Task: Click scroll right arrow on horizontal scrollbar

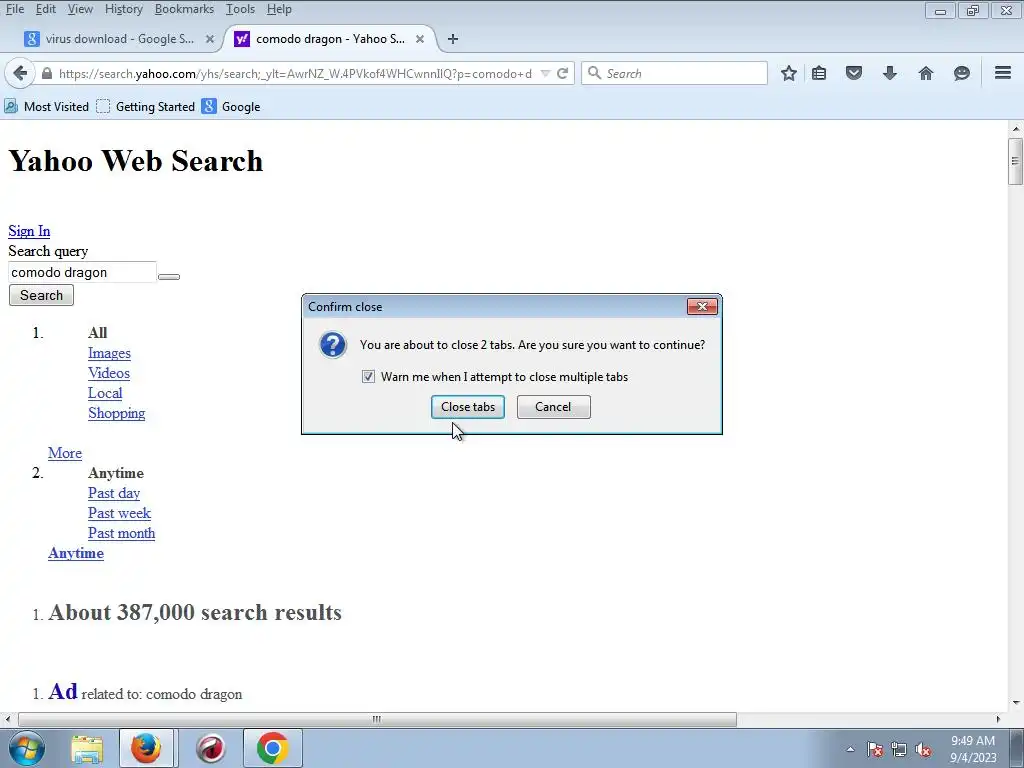Action: coord(998,719)
